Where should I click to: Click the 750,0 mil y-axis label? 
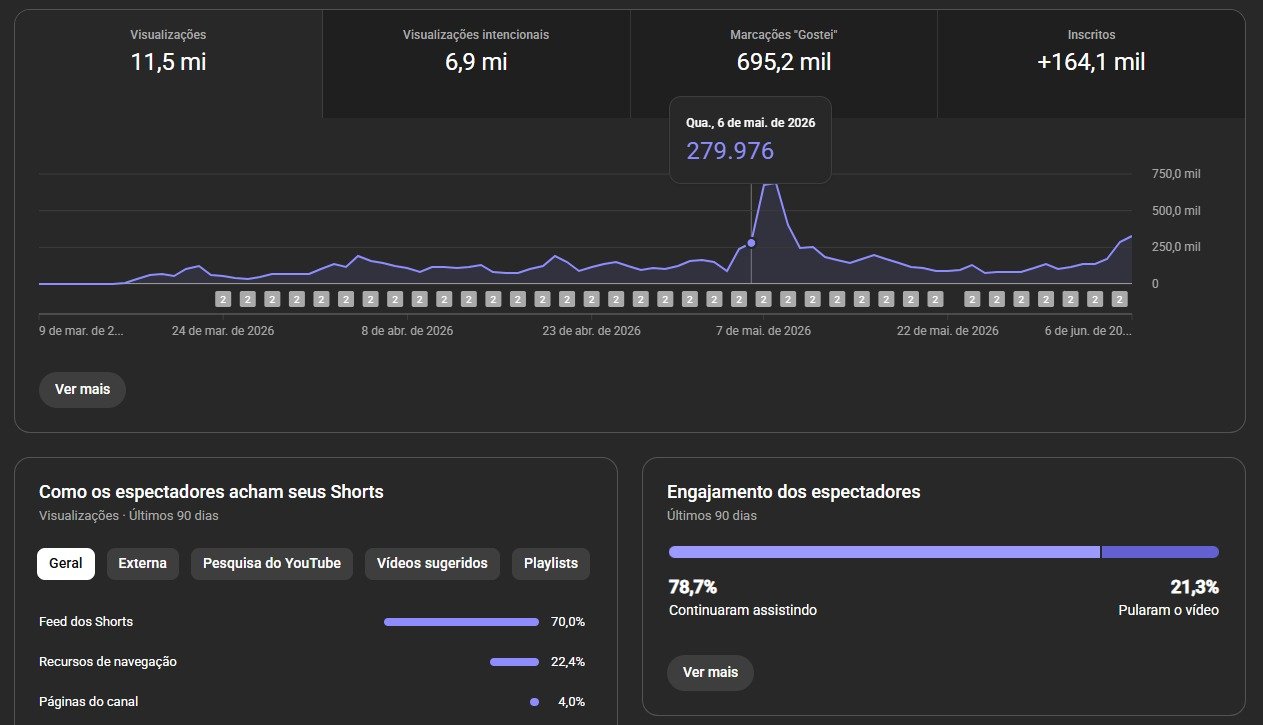[1177, 174]
